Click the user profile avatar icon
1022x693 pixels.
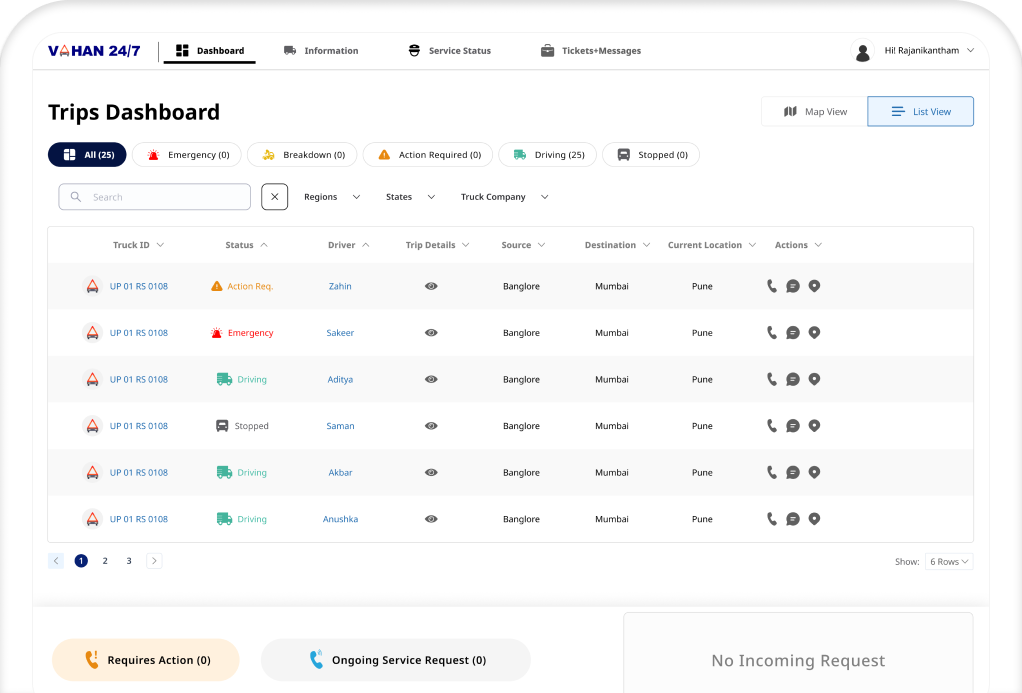[862, 51]
